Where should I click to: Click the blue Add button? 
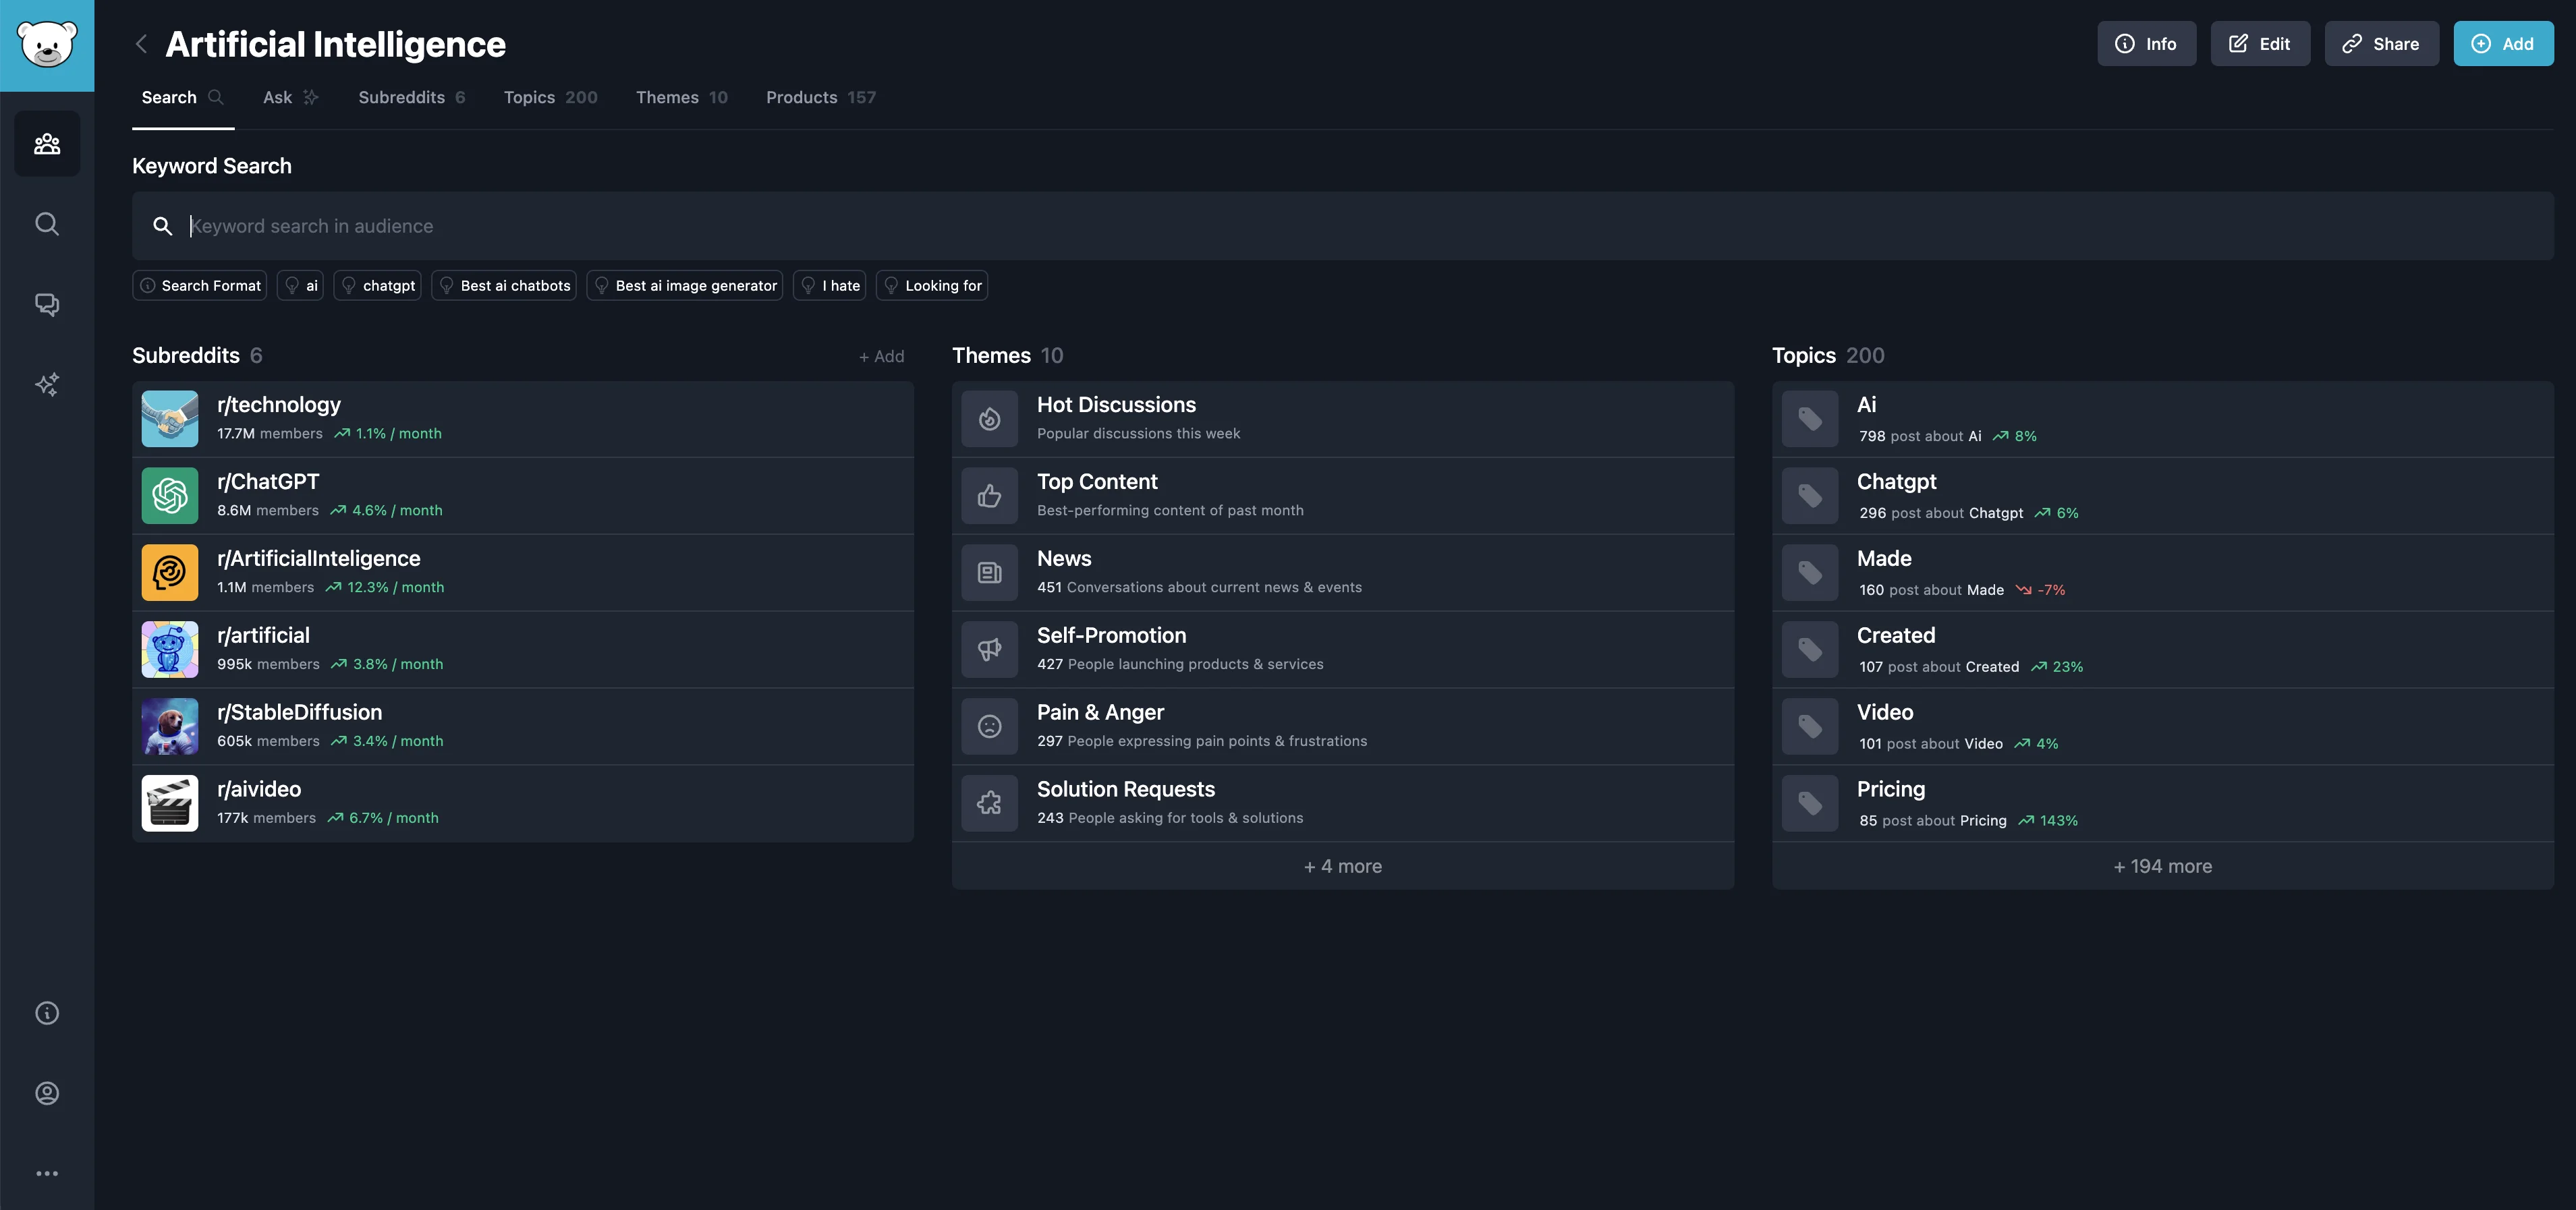(x=2502, y=44)
